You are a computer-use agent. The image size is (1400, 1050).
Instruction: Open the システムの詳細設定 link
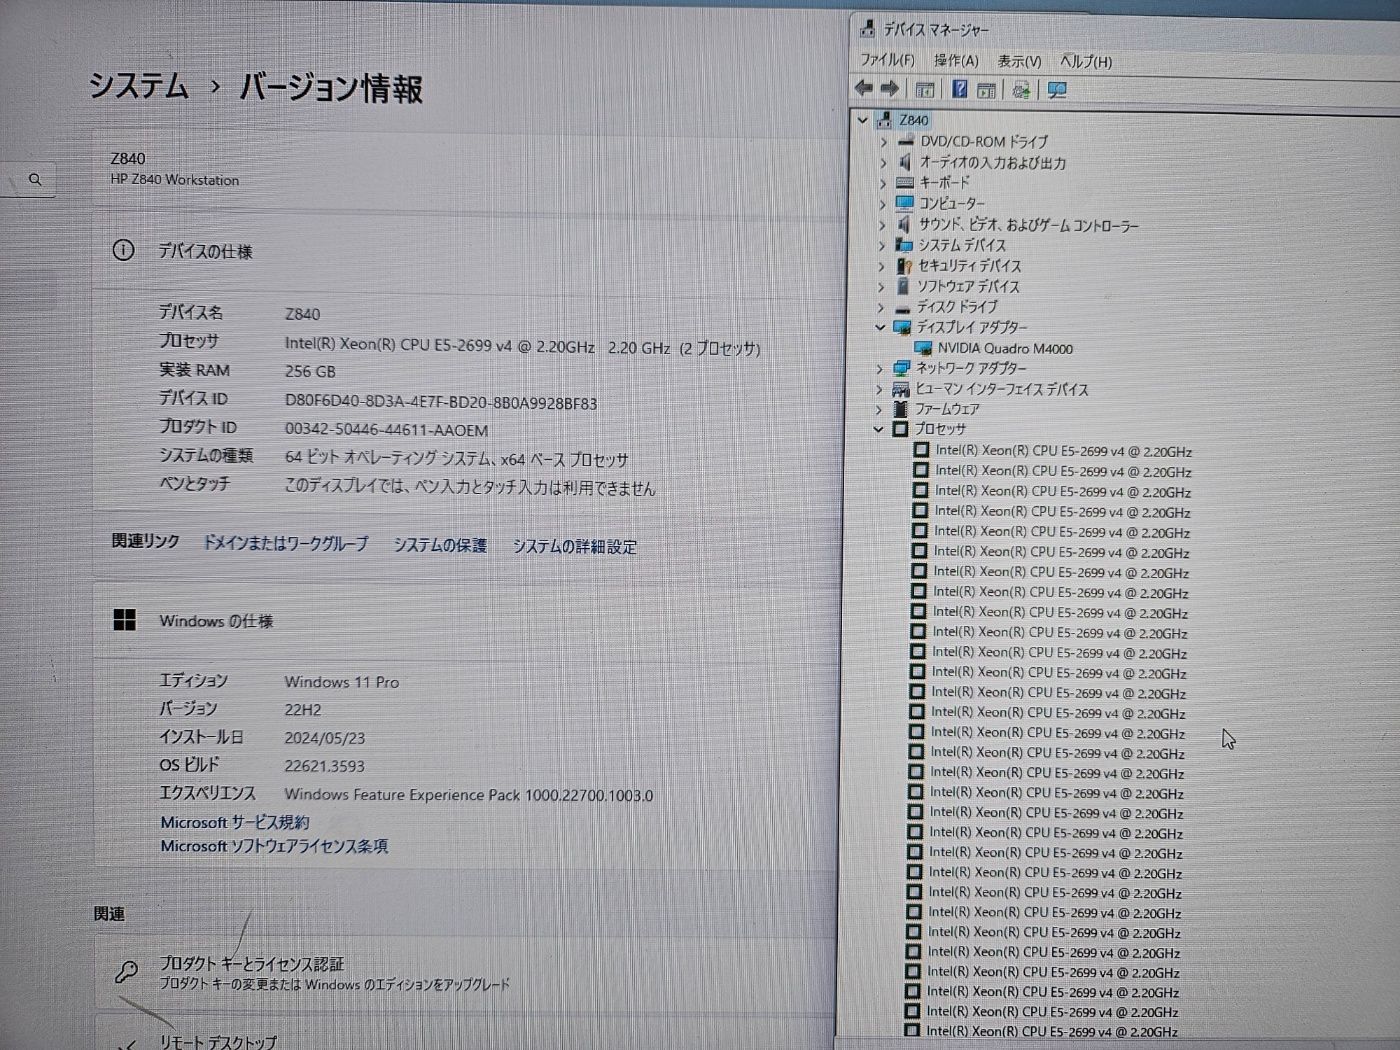575,546
